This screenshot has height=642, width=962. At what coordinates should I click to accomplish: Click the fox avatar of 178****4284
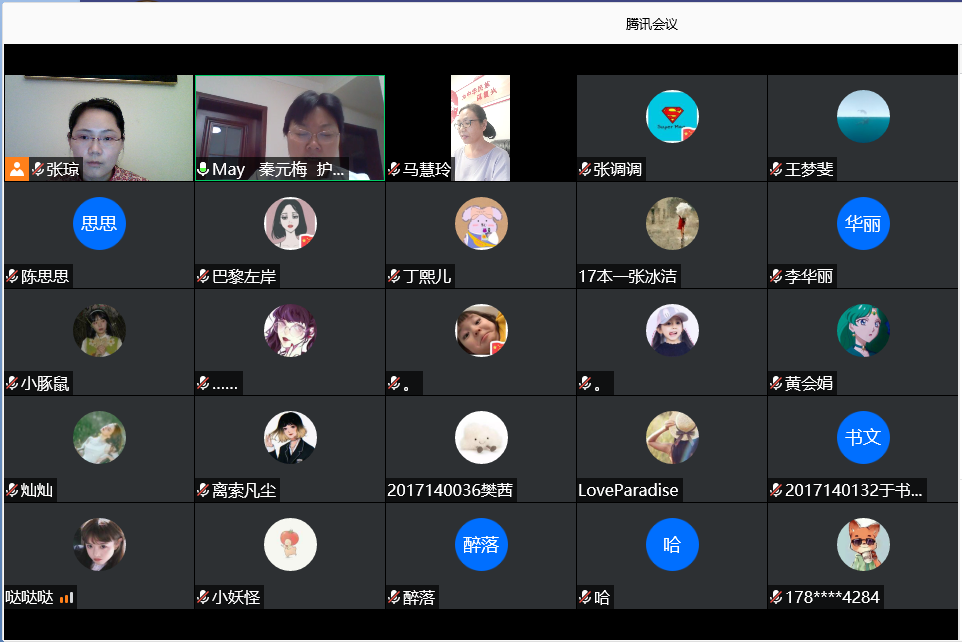click(863, 545)
